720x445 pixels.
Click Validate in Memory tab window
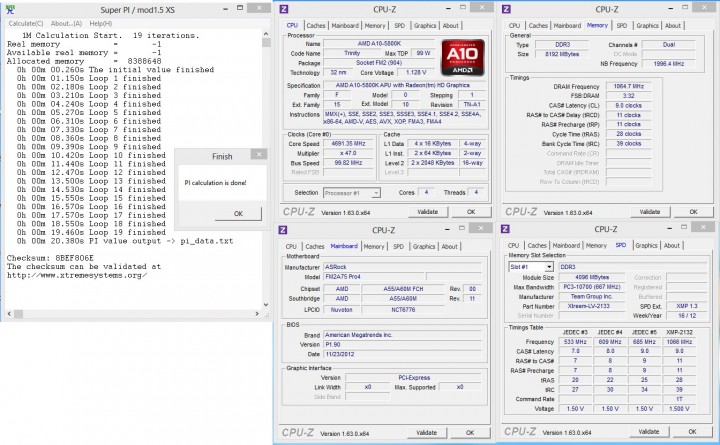click(x=650, y=212)
